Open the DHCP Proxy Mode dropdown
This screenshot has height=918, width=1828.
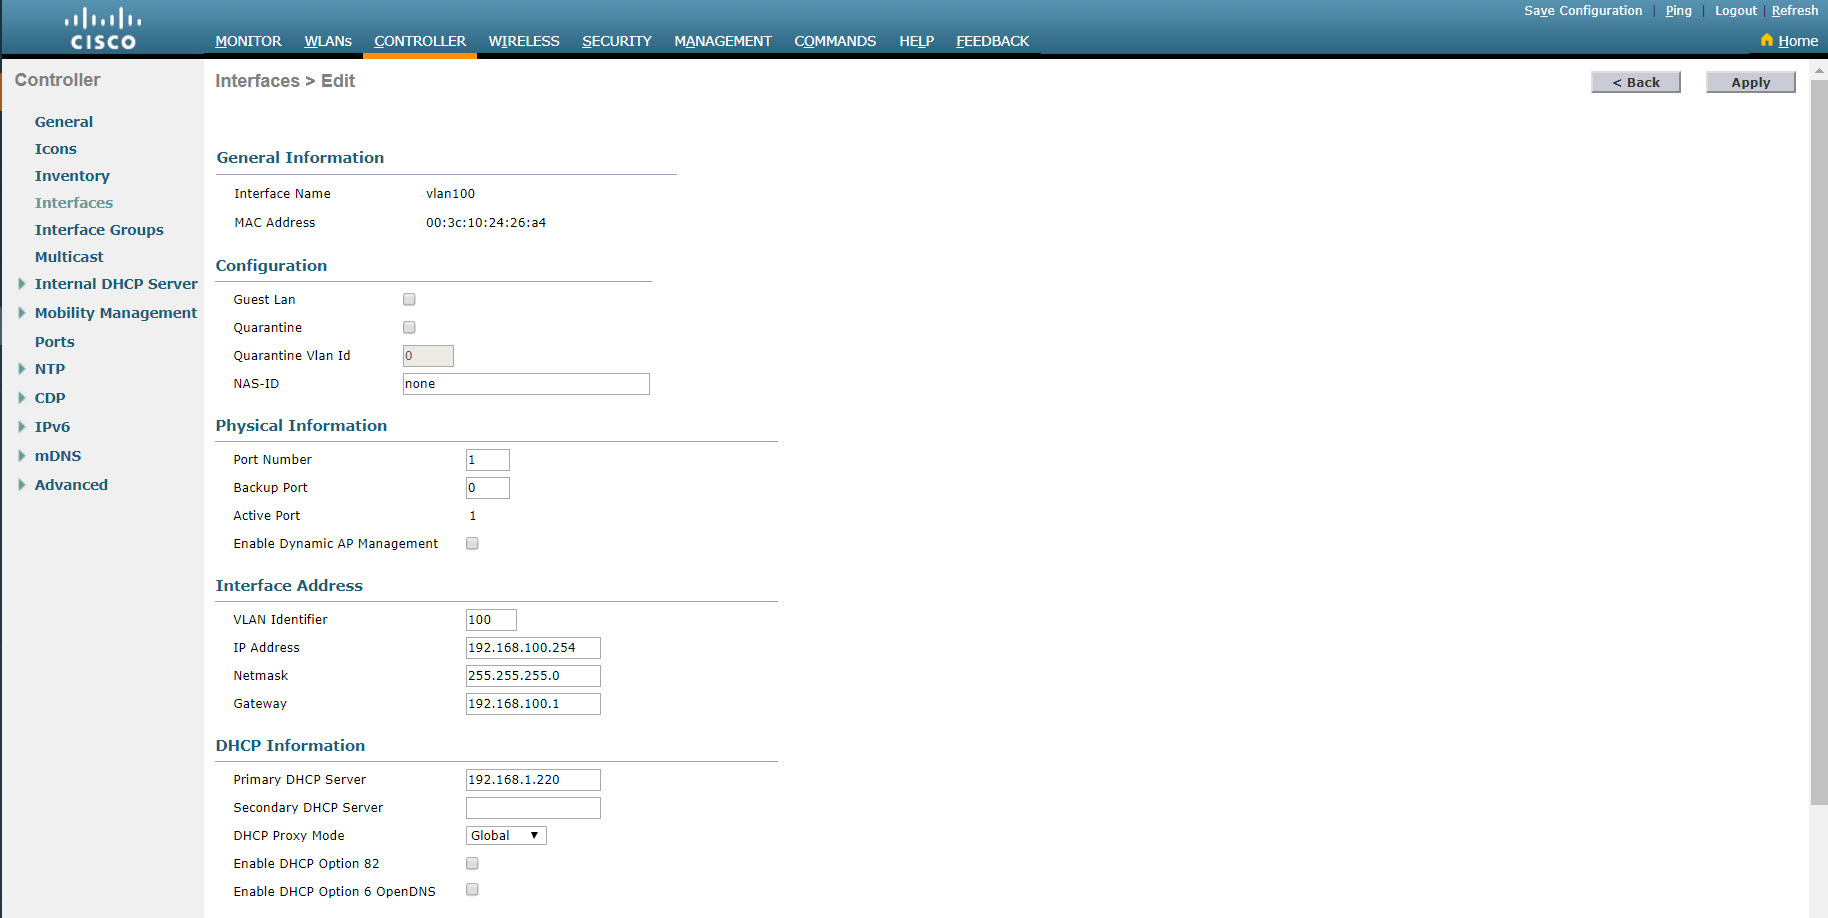tap(506, 835)
